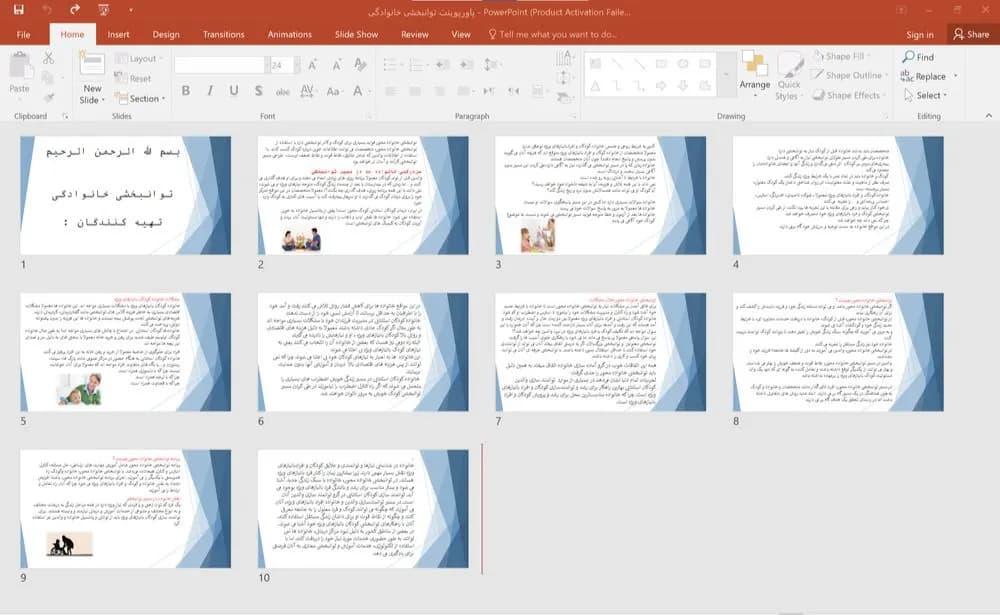1000x615 pixels.
Task: Switch to the Design tab
Action: [x=166, y=34]
